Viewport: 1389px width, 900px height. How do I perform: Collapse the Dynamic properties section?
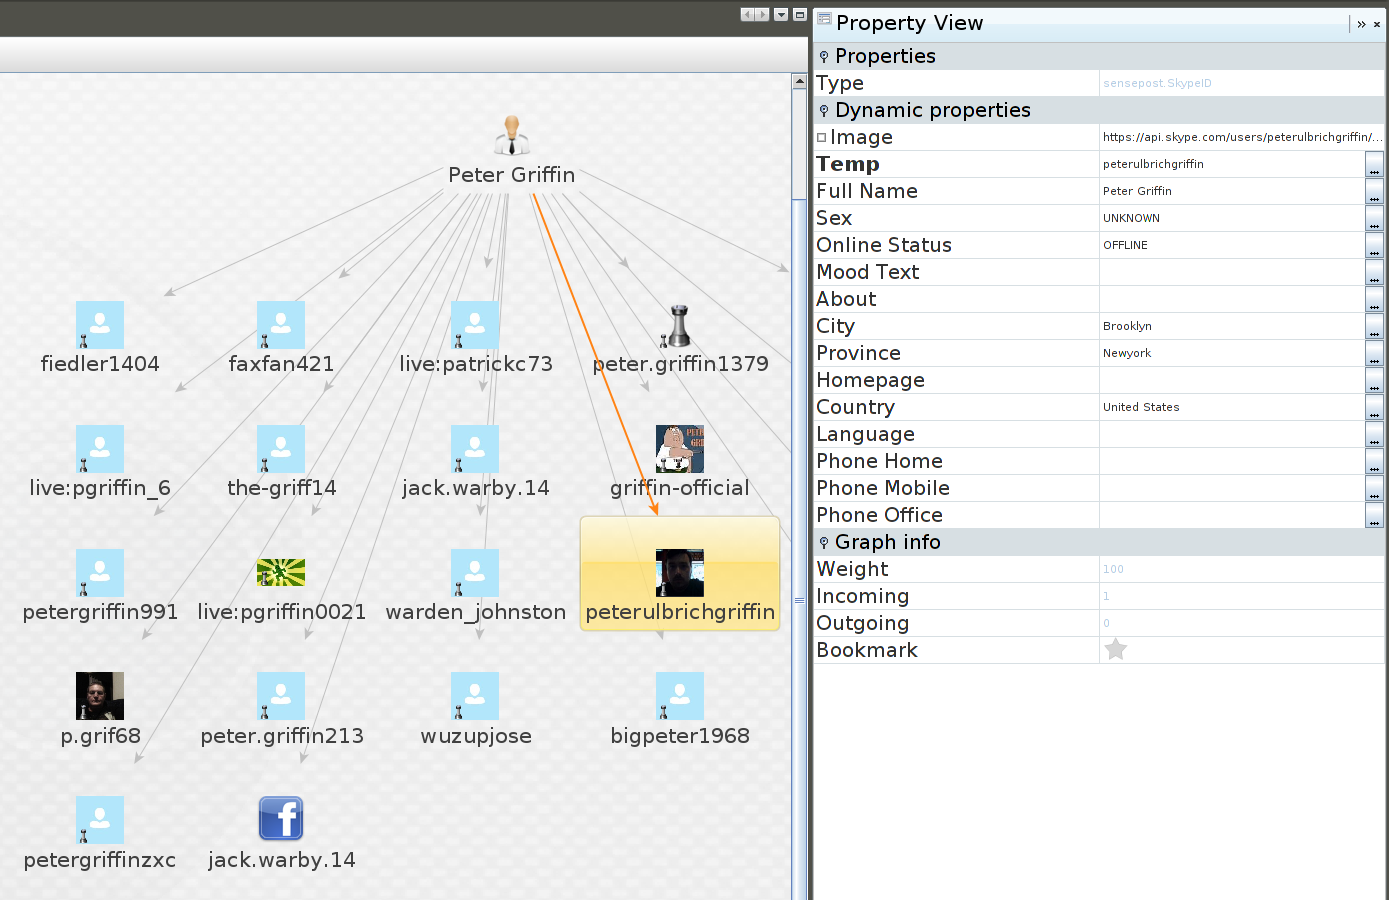[823, 110]
